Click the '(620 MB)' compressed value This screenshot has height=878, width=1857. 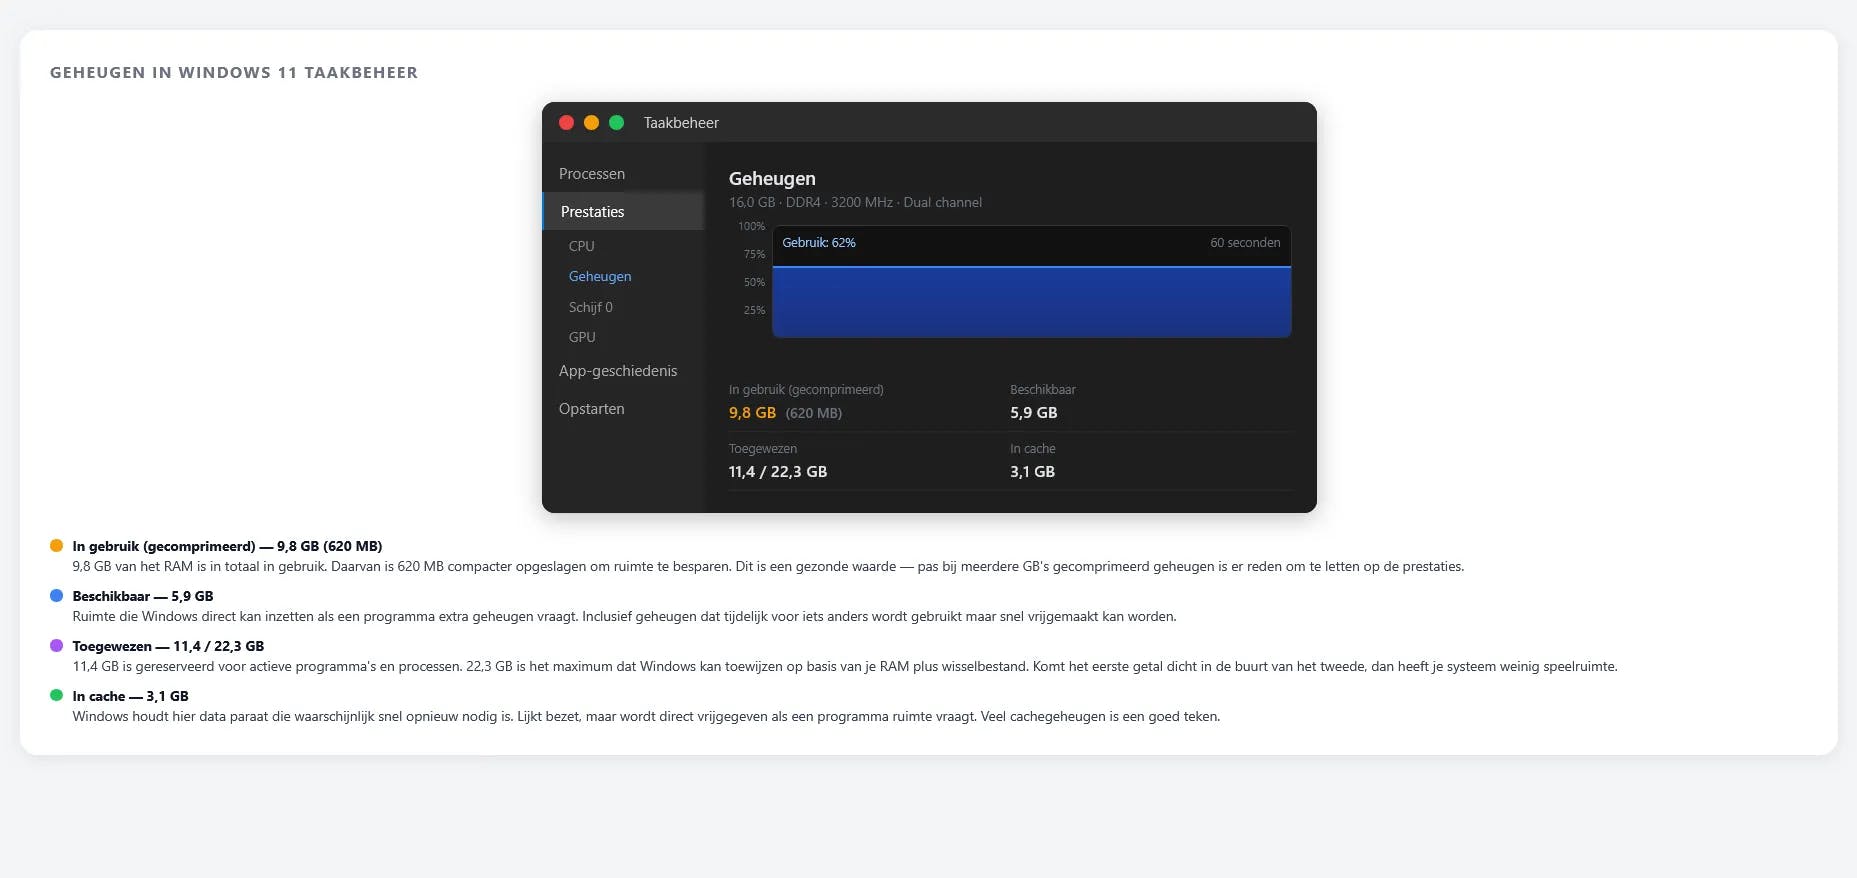(x=814, y=413)
